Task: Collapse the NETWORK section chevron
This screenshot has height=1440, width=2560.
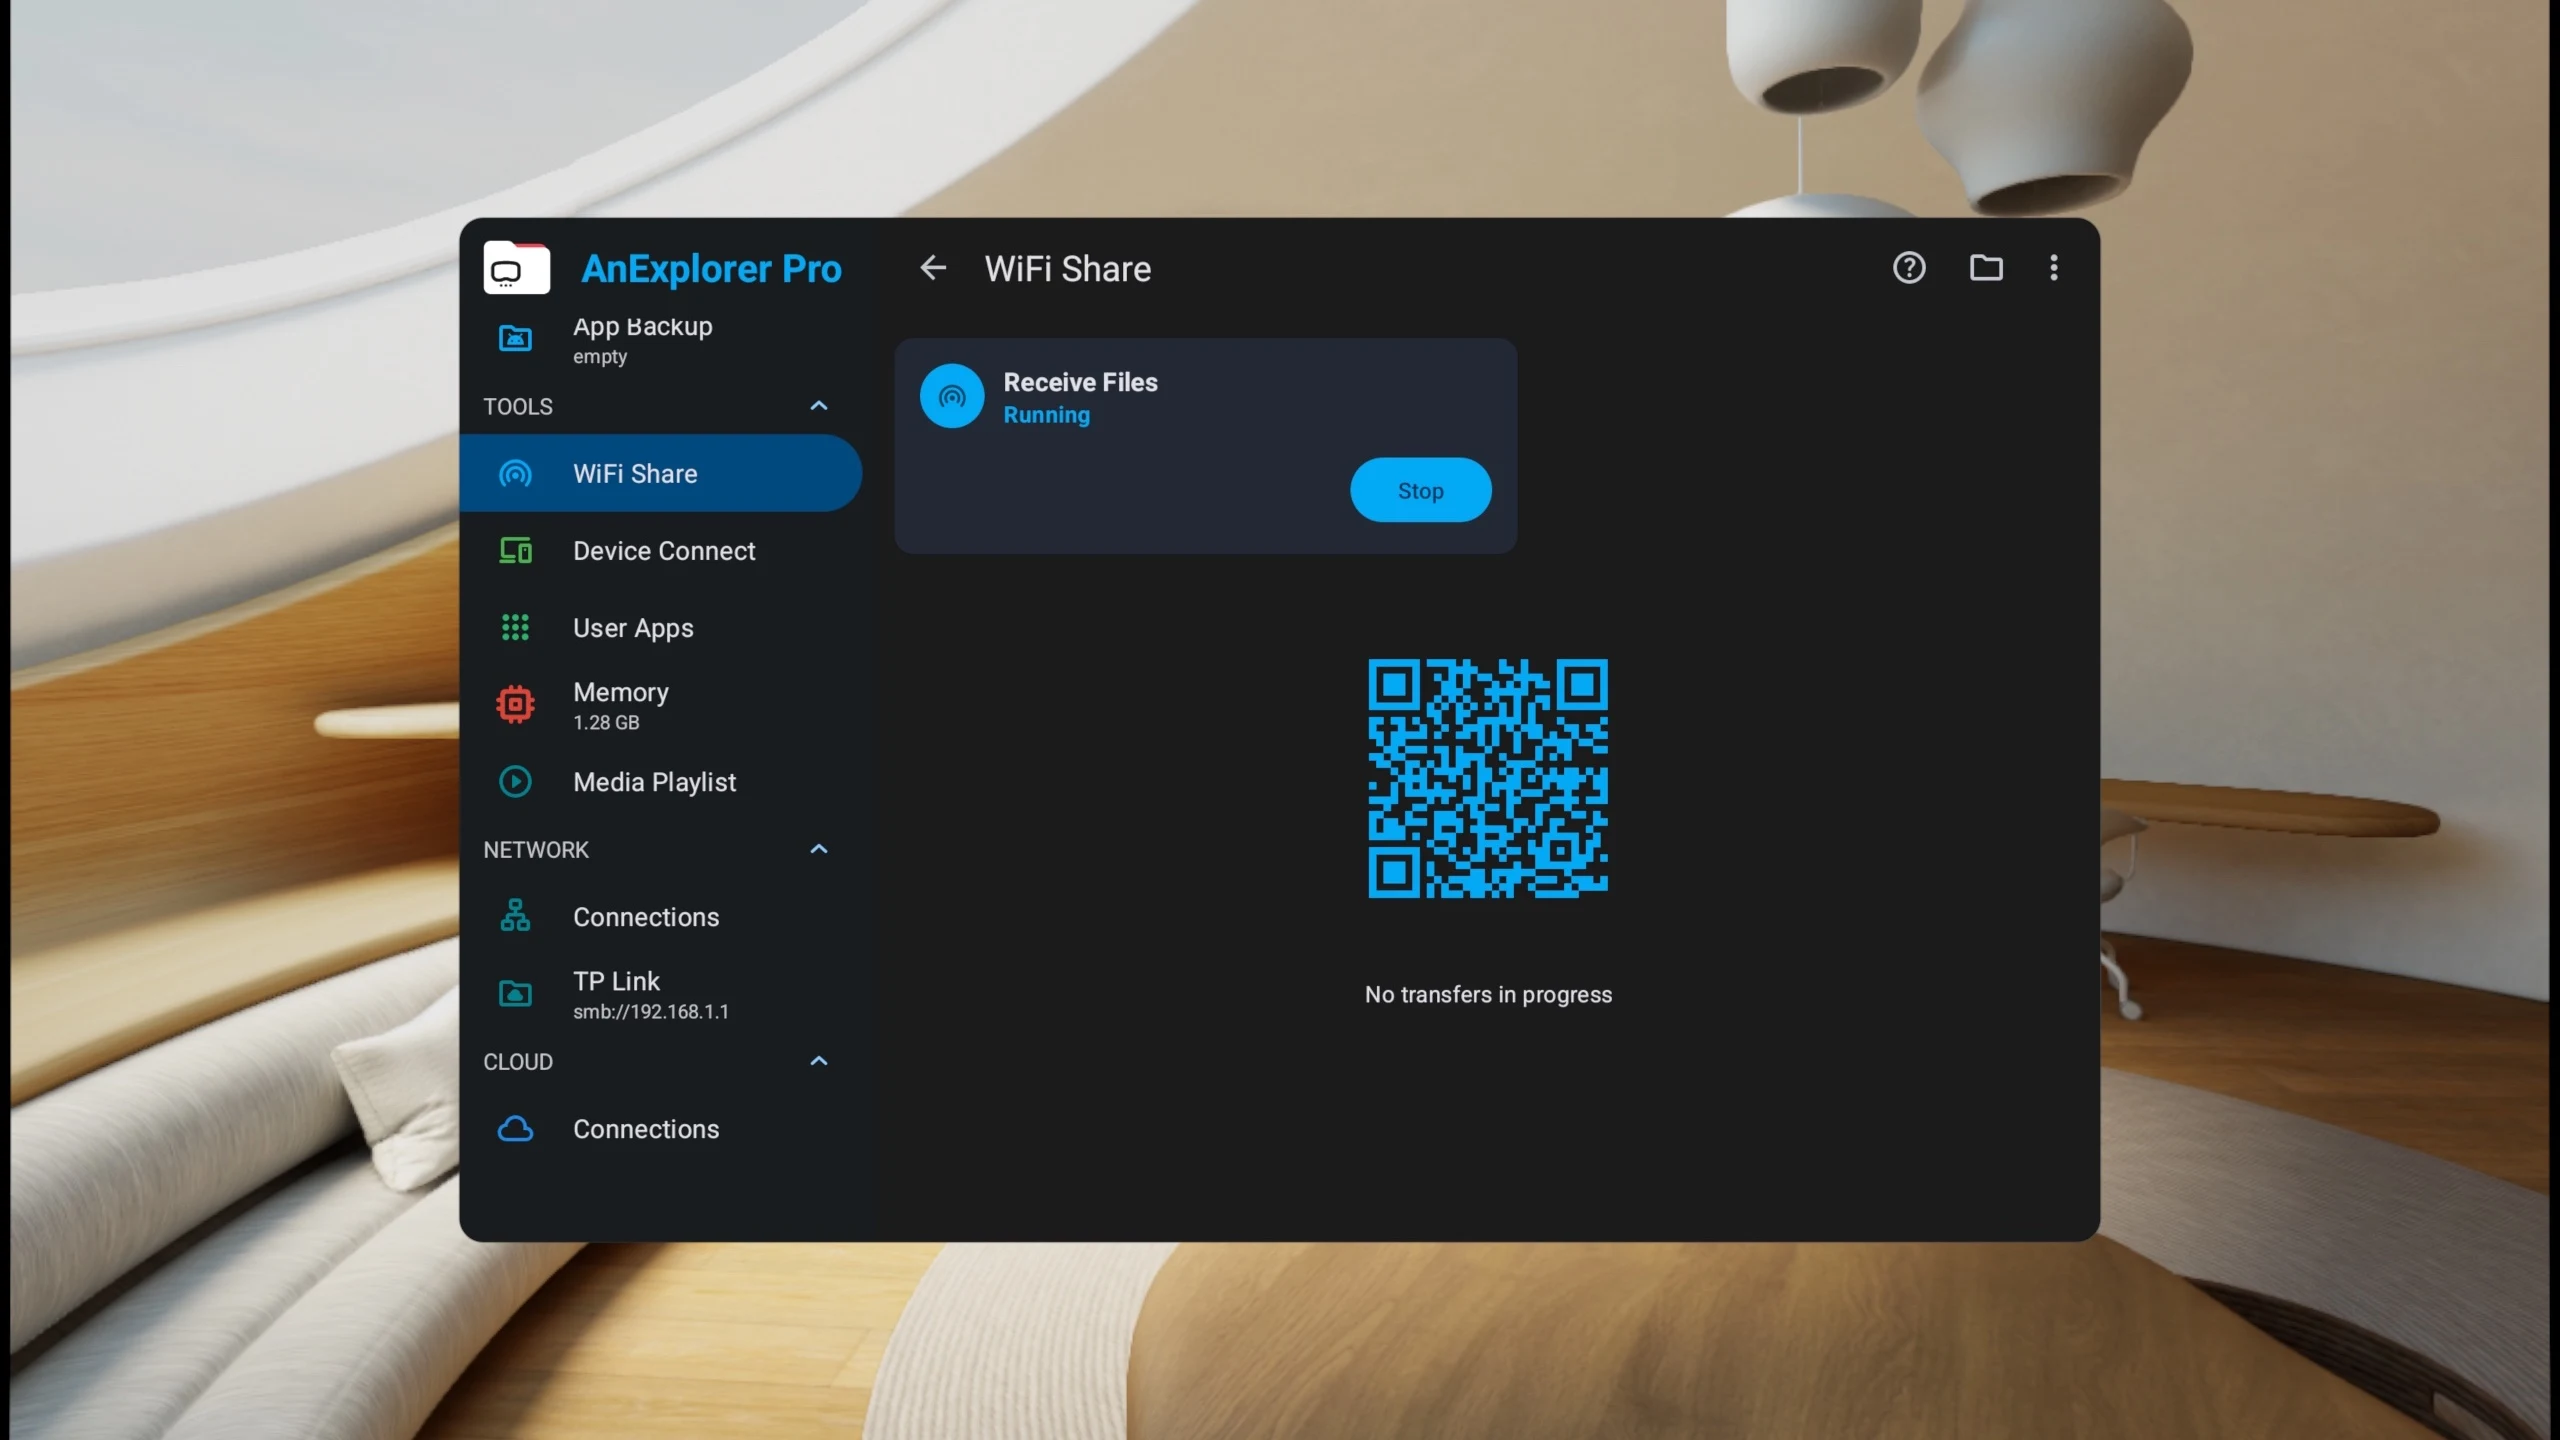Action: [x=819, y=850]
